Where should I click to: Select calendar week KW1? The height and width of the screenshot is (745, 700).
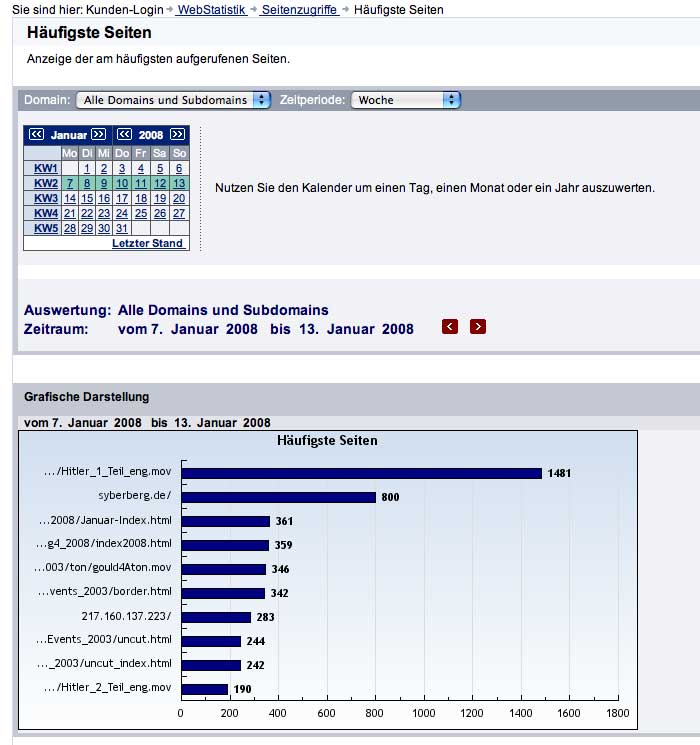coord(46,169)
